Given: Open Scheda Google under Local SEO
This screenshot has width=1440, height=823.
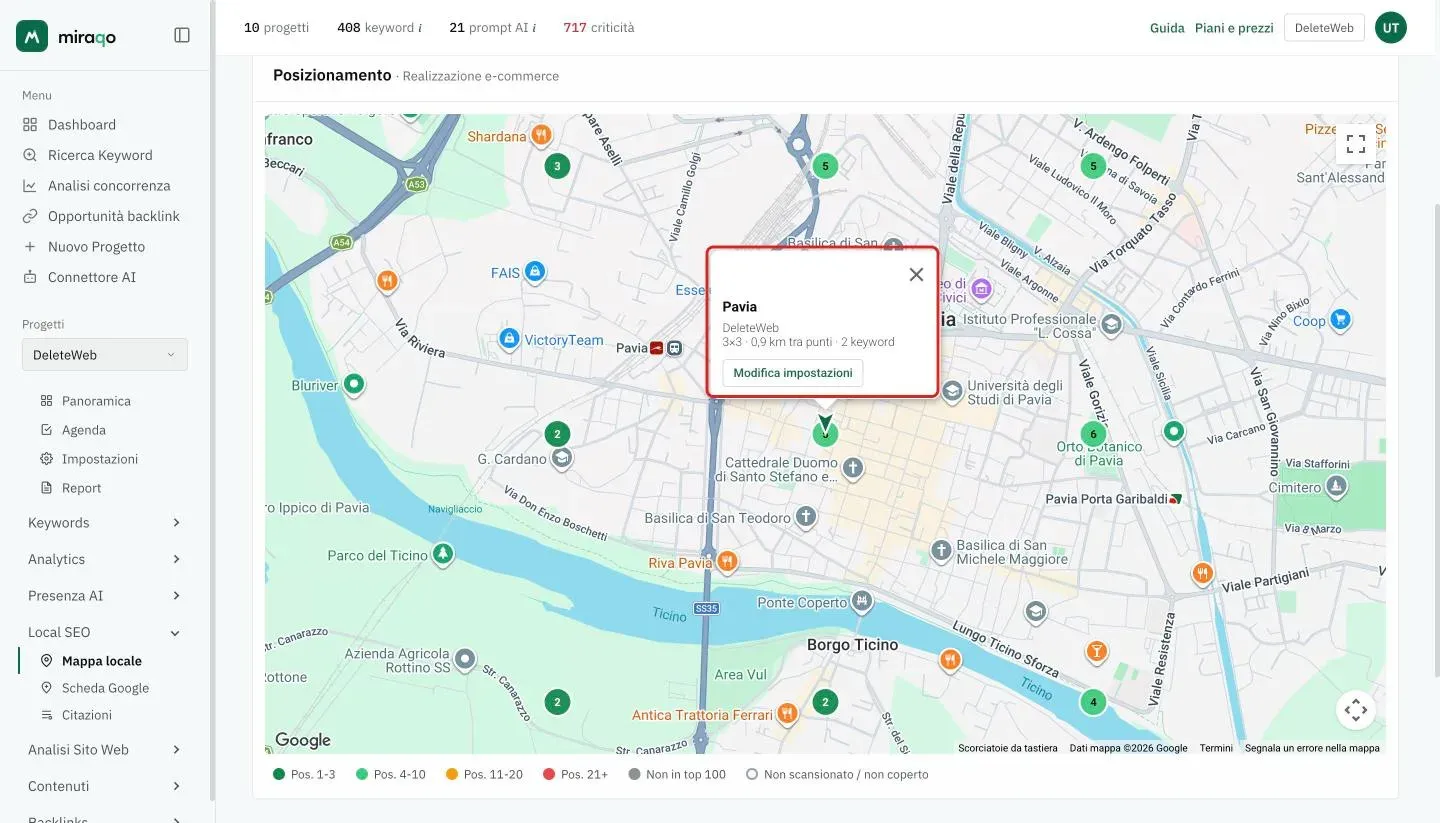Looking at the screenshot, I should point(105,688).
